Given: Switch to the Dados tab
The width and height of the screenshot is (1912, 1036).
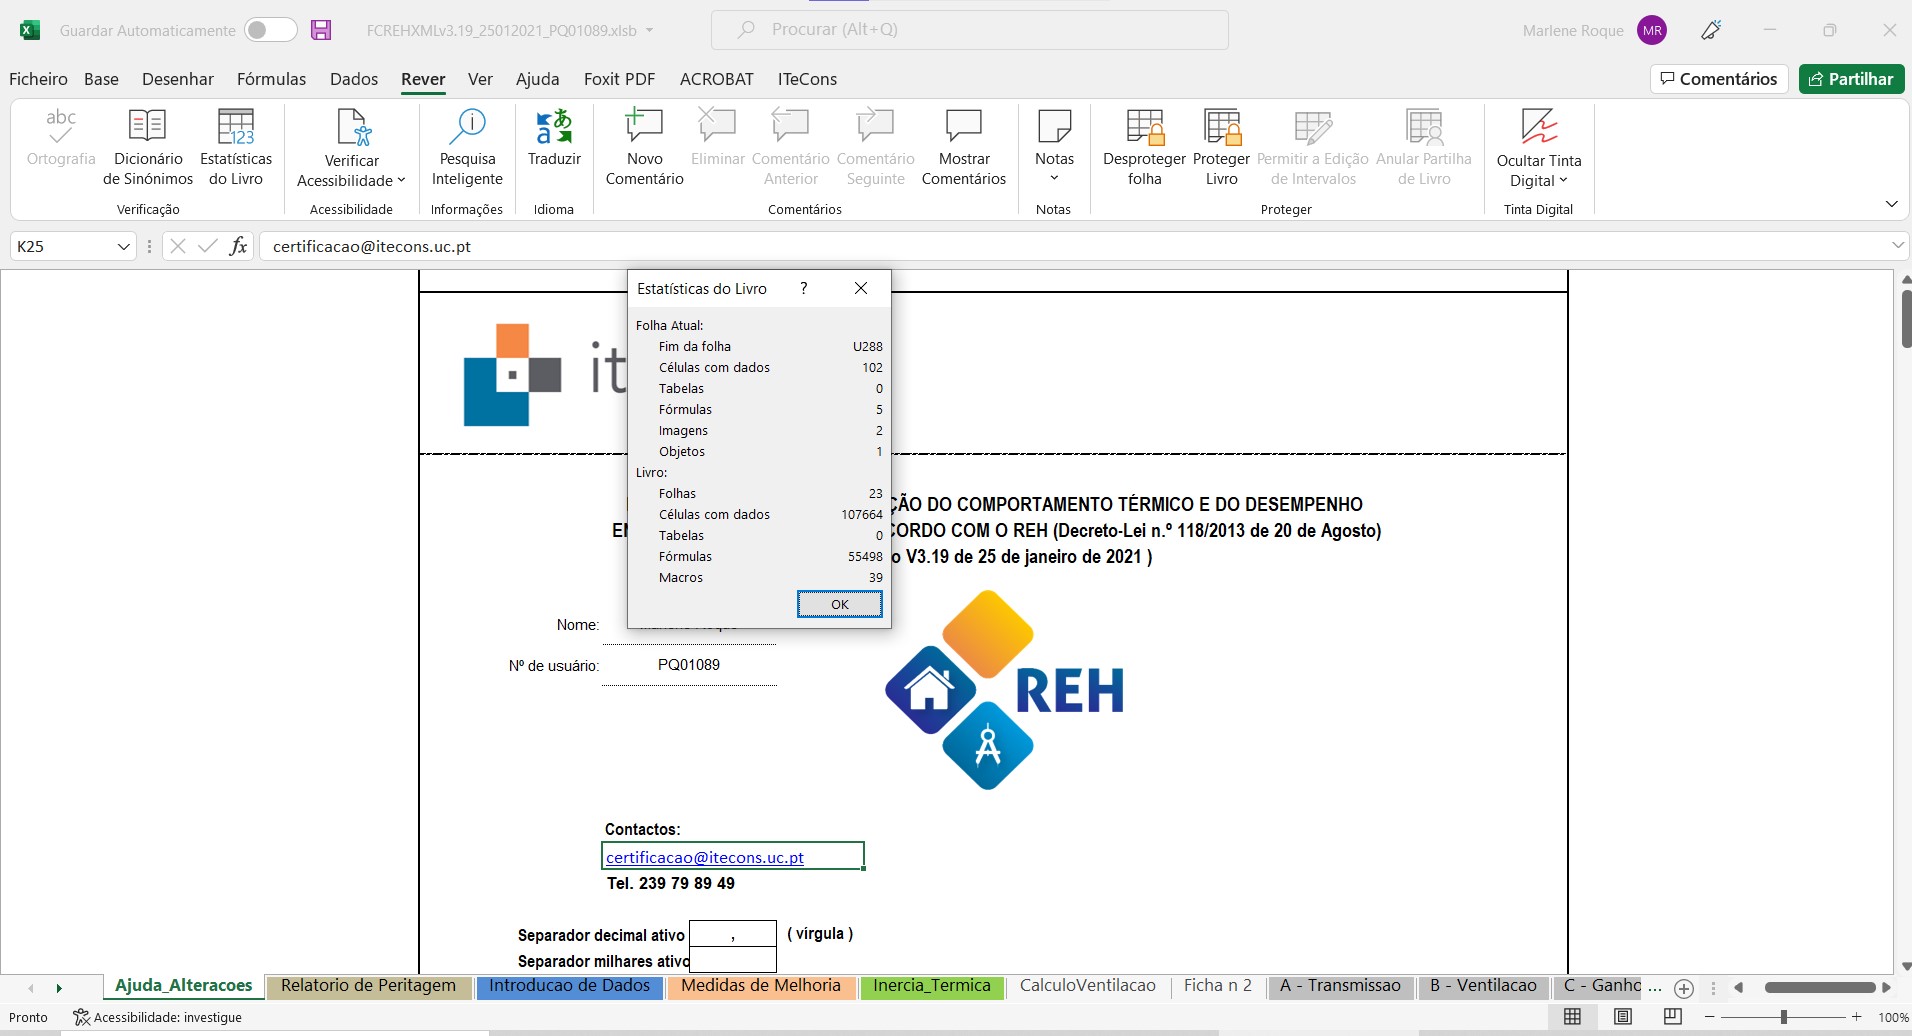Looking at the screenshot, I should pyautogui.click(x=354, y=79).
